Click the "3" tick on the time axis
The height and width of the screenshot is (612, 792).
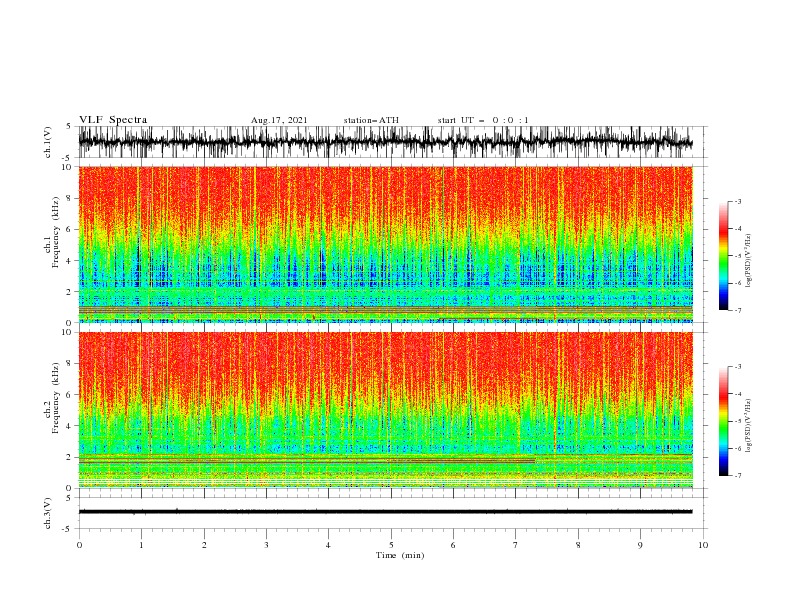266,545
